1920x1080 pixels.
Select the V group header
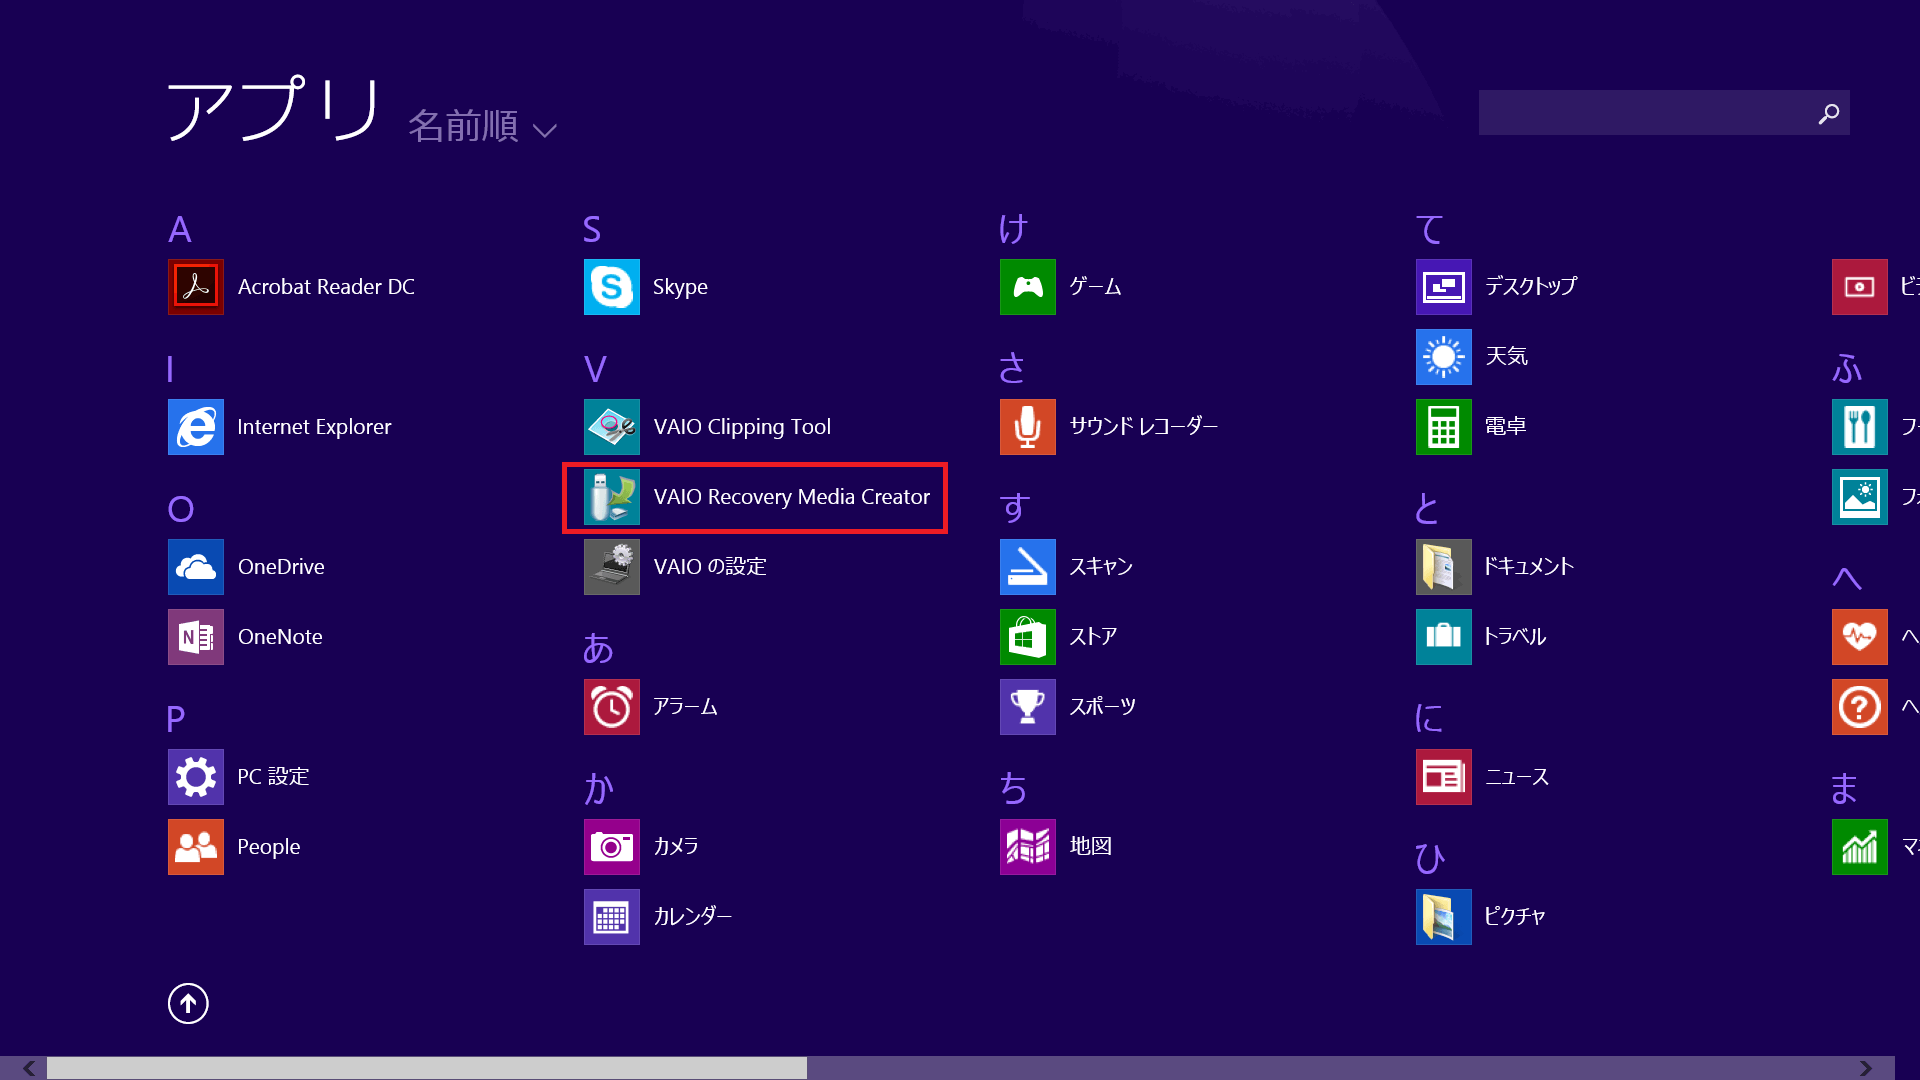(x=595, y=369)
